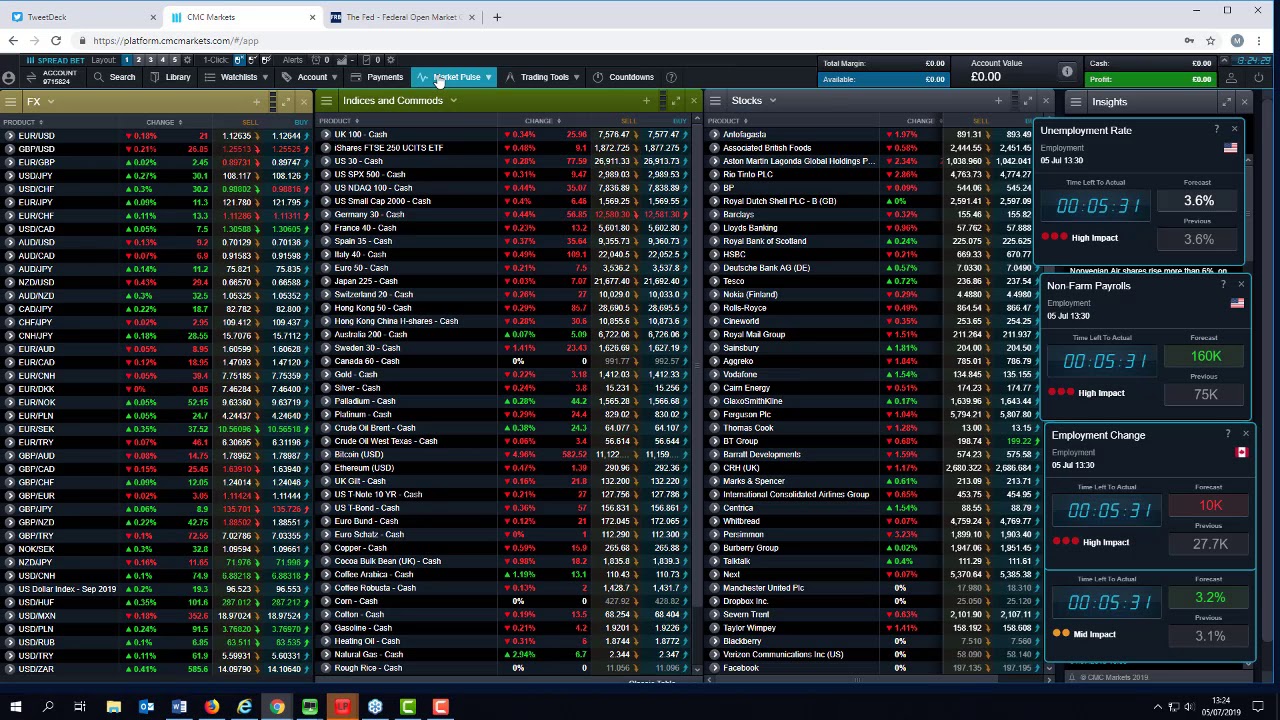Open the Indices and Commods panel menu icon

point(326,101)
